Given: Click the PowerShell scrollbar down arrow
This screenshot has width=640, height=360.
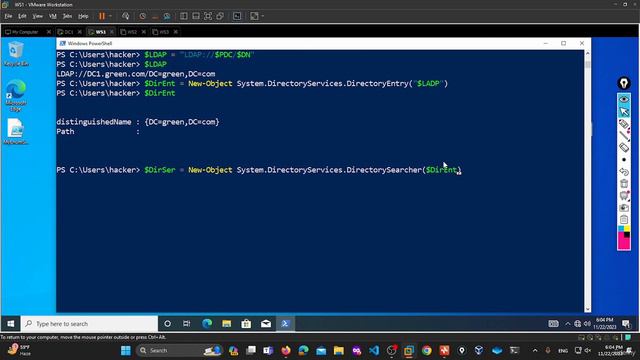Looking at the screenshot, I should (588, 309).
